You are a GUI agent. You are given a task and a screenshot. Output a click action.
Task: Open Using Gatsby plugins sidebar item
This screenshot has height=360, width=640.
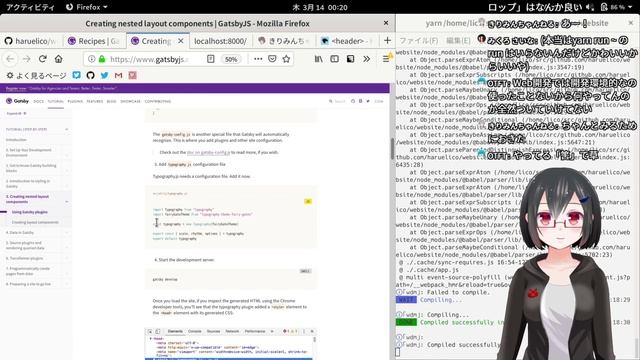point(30,212)
